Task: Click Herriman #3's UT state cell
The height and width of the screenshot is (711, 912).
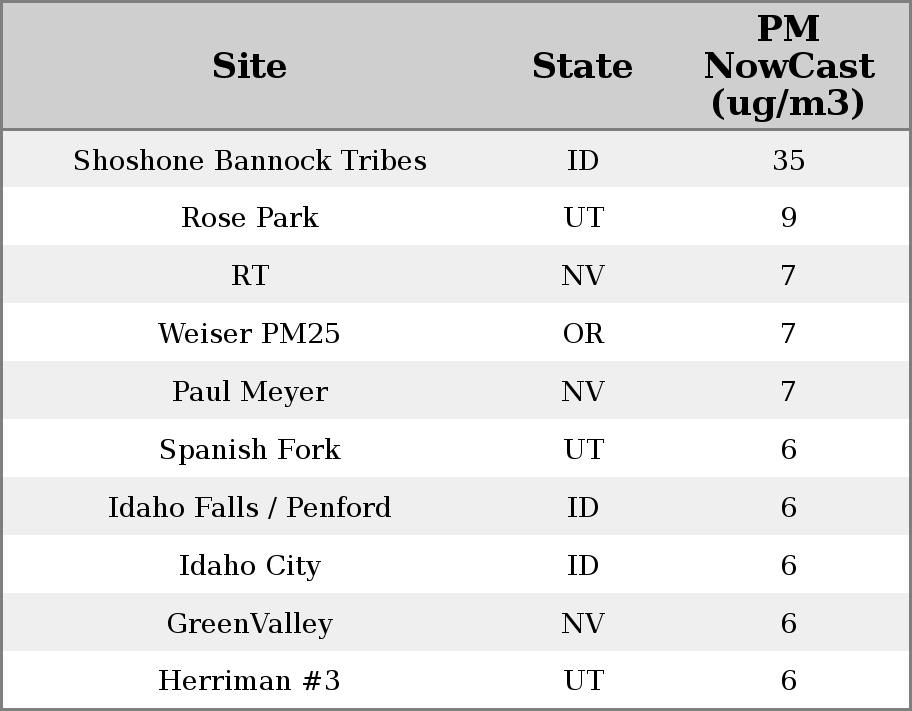Action: point(582,681)
